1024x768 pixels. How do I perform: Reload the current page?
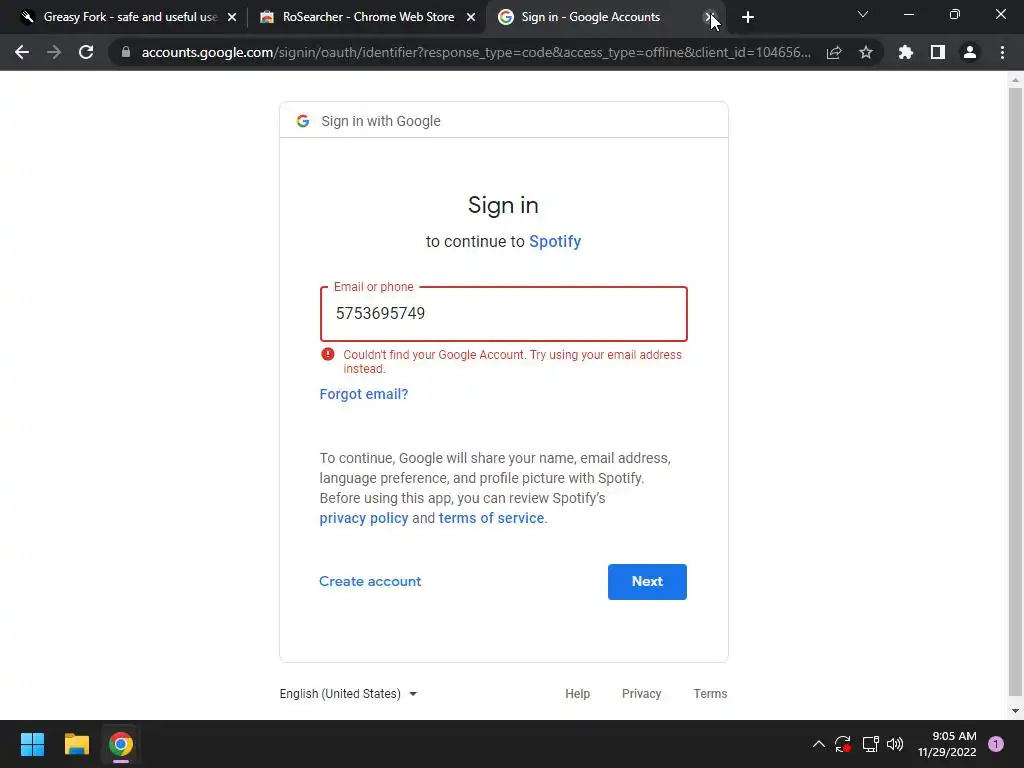coord(86,52)
